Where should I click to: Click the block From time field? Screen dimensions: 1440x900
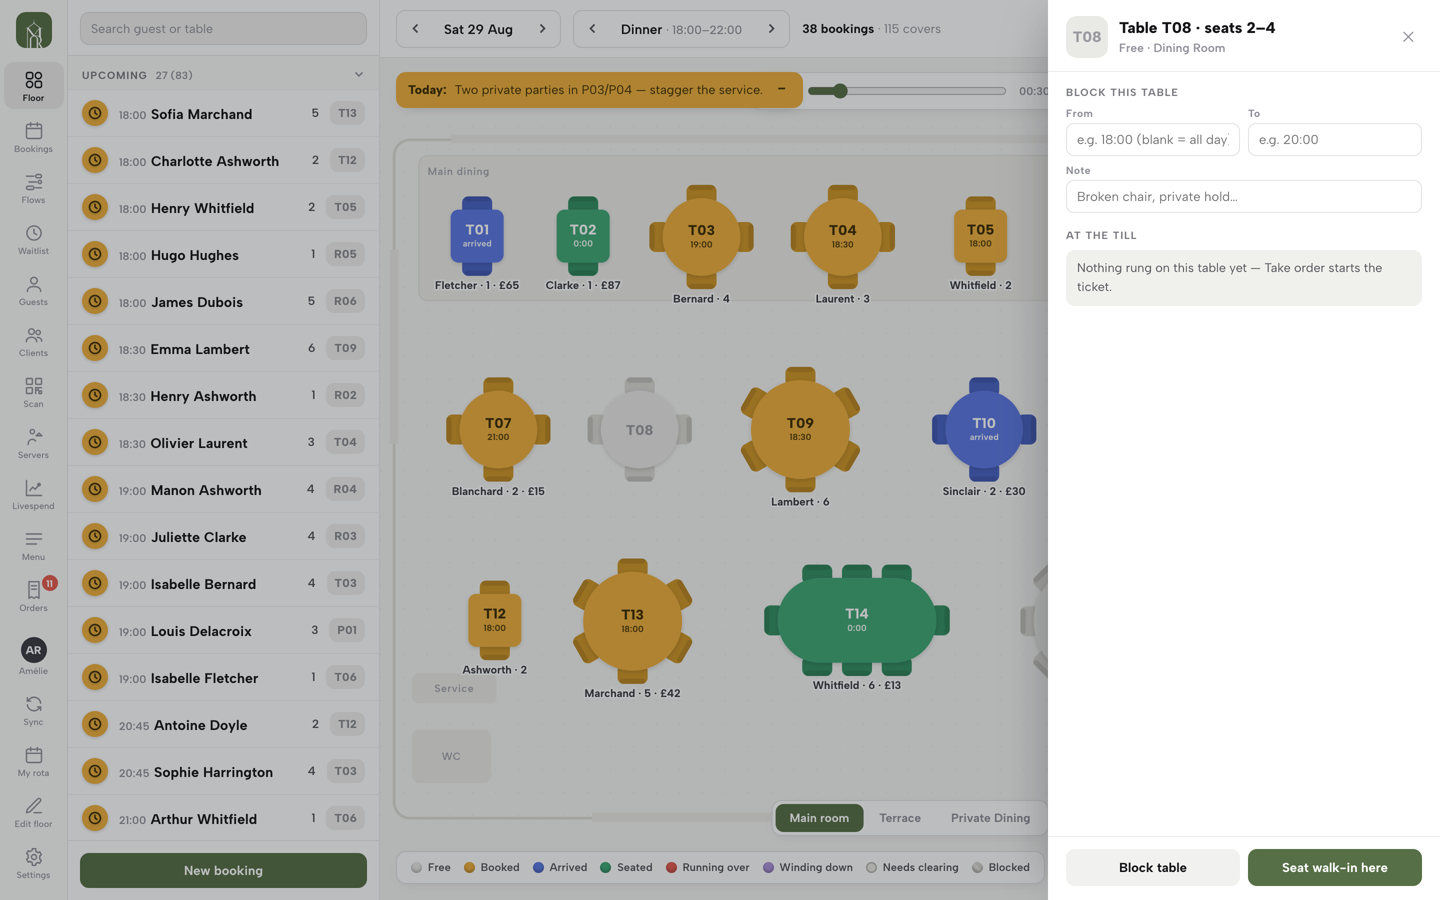click(1152, 139)
